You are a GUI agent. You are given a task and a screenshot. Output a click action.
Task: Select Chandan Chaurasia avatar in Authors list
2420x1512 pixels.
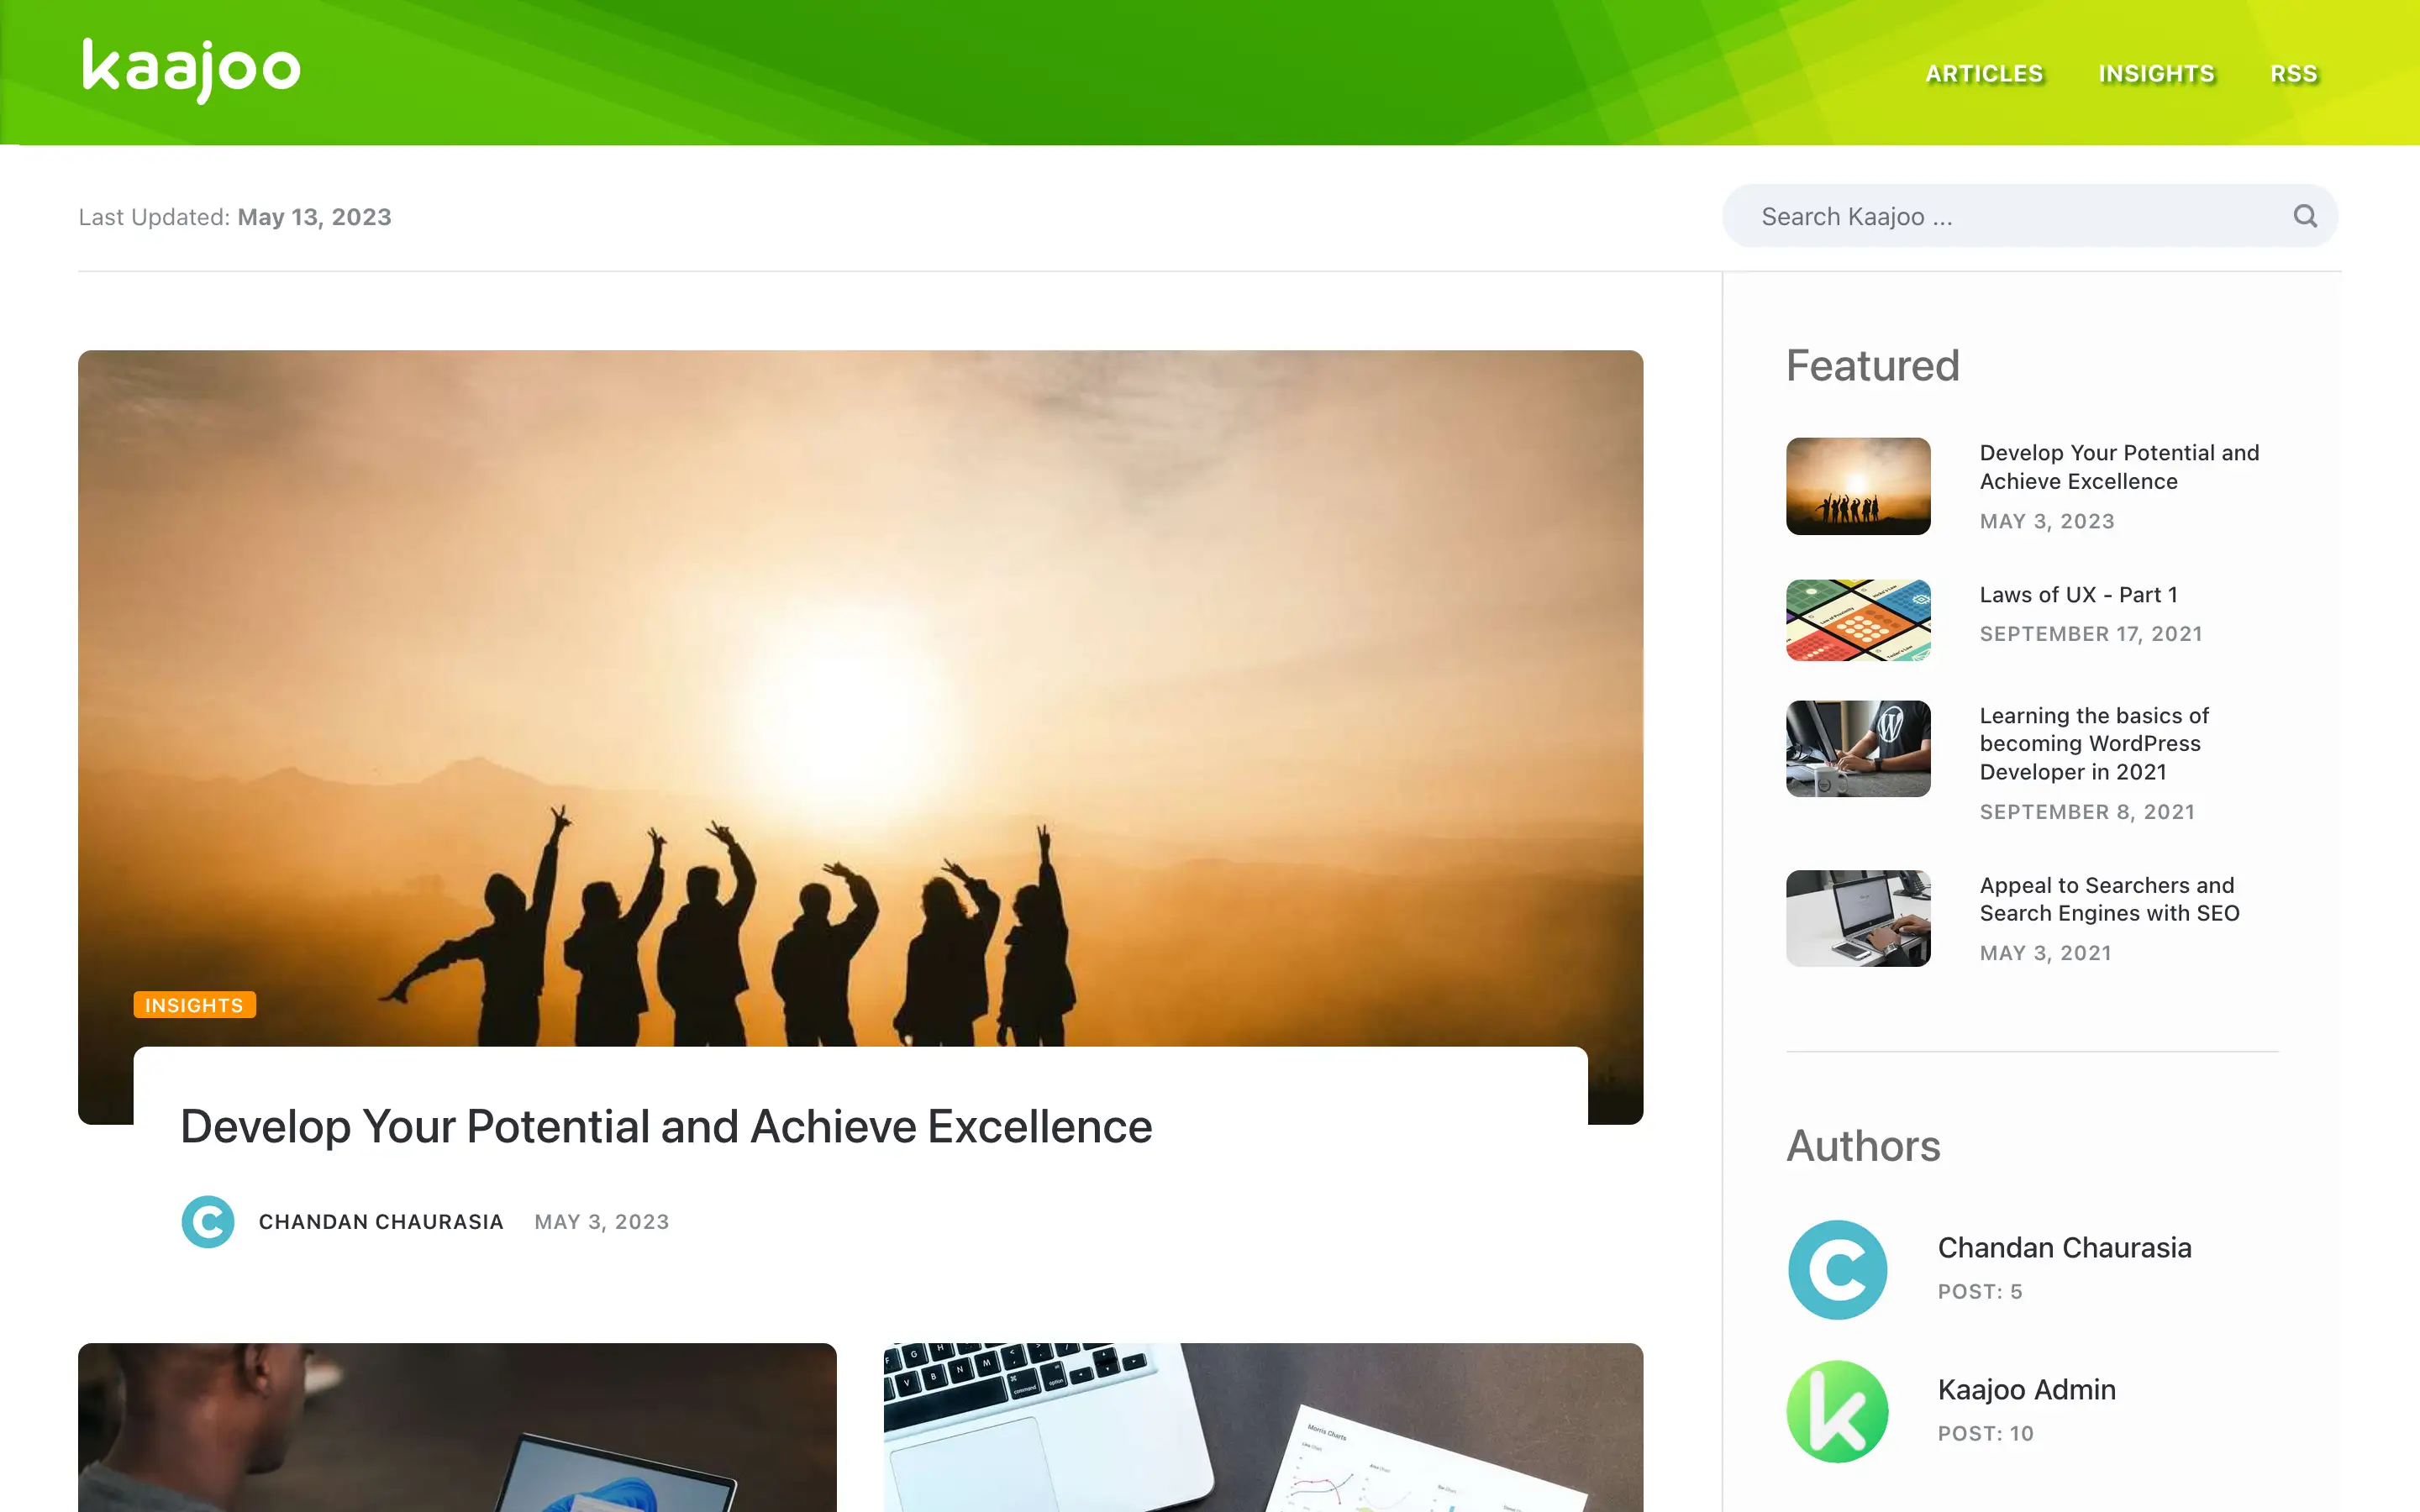coord(1837,1269)
